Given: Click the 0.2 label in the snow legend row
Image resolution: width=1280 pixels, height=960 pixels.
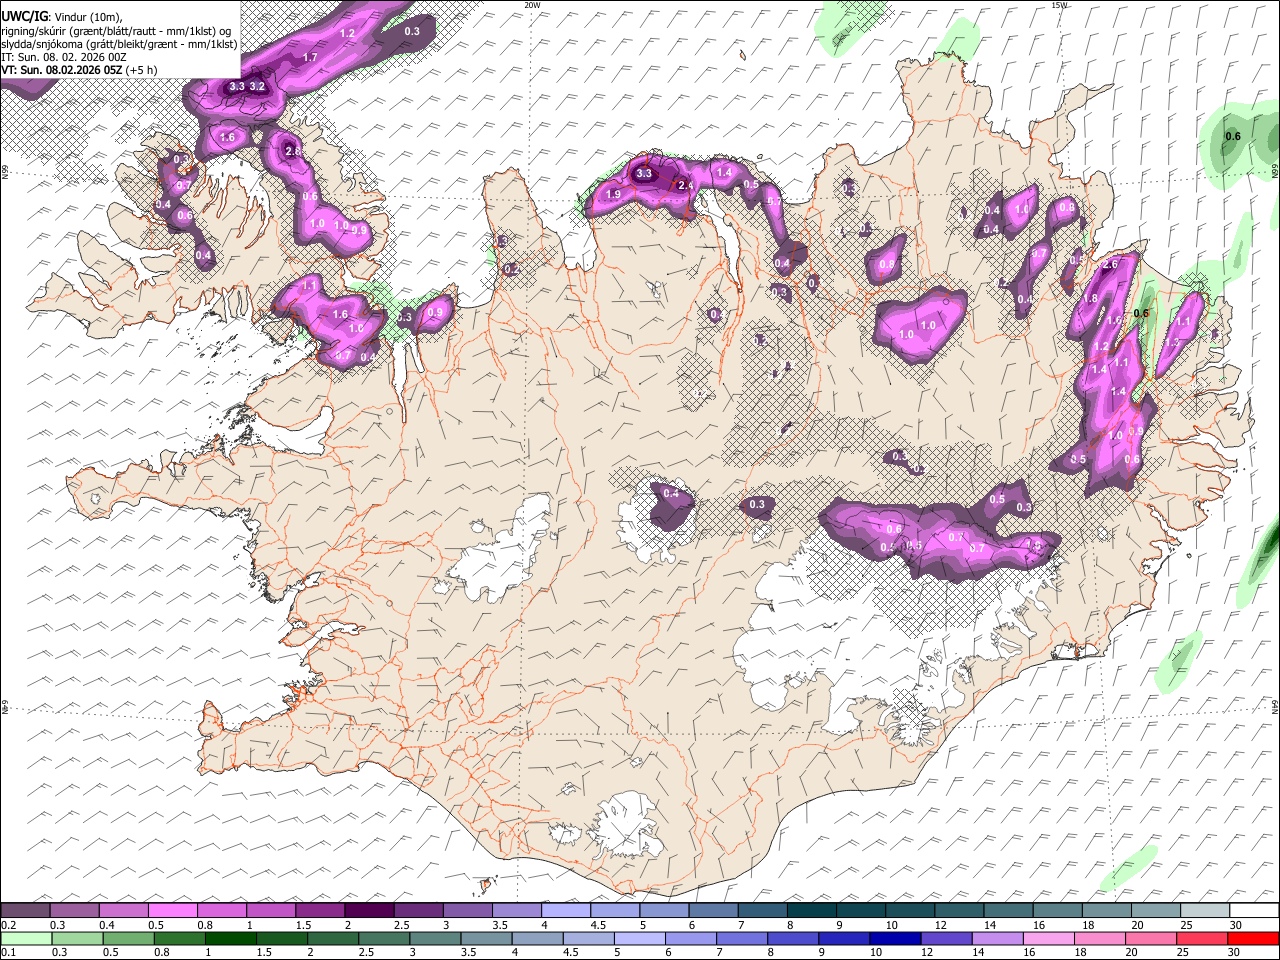Looking at the screenshot, I should pyautogui.click(x=8, y=925).
